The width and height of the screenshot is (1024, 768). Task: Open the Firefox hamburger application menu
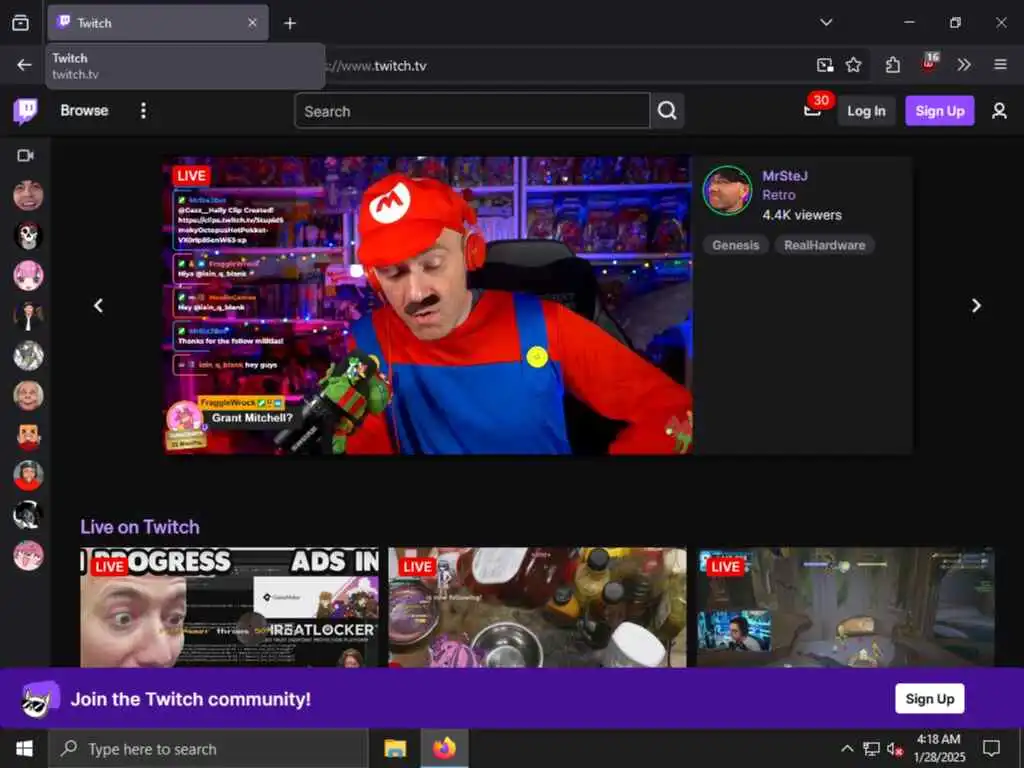click(1000, 65)
